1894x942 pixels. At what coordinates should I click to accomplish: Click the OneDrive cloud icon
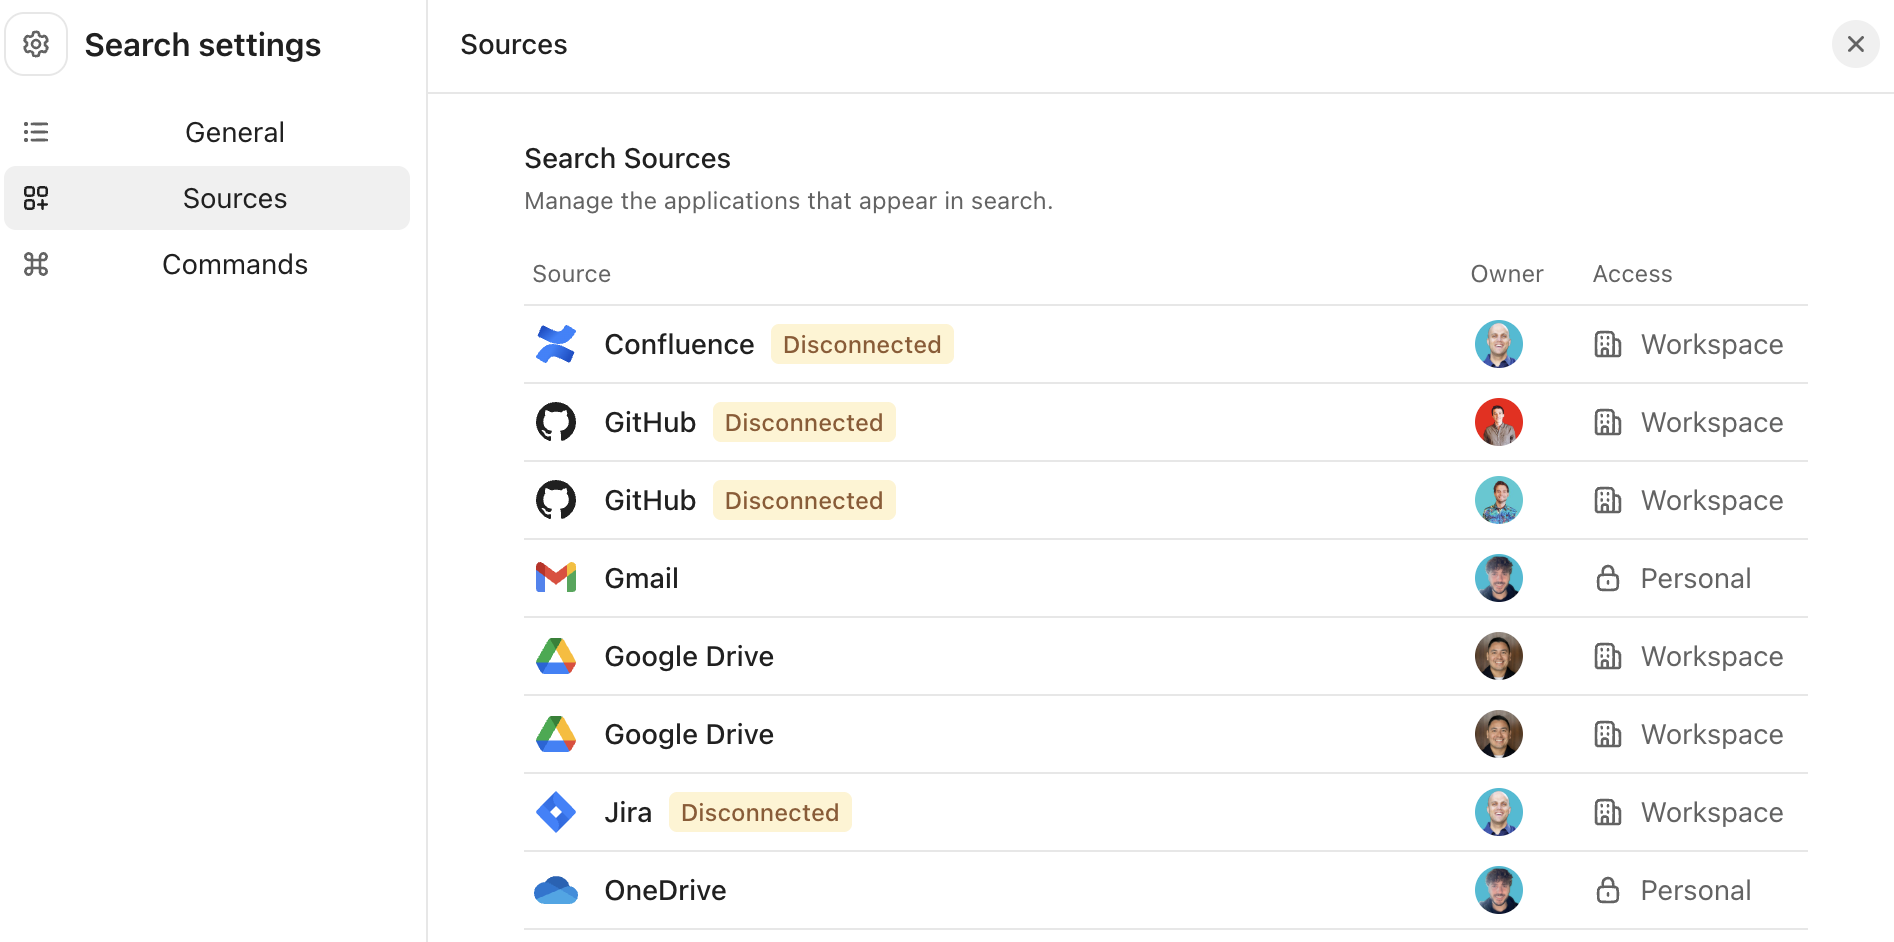tap(556, 890)
